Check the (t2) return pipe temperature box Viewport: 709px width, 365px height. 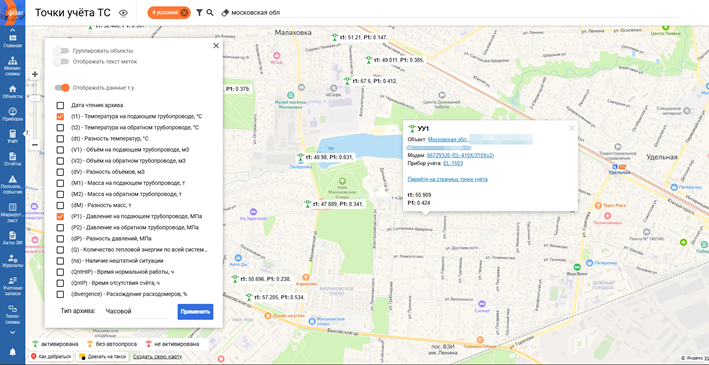(x=60, y=128)
